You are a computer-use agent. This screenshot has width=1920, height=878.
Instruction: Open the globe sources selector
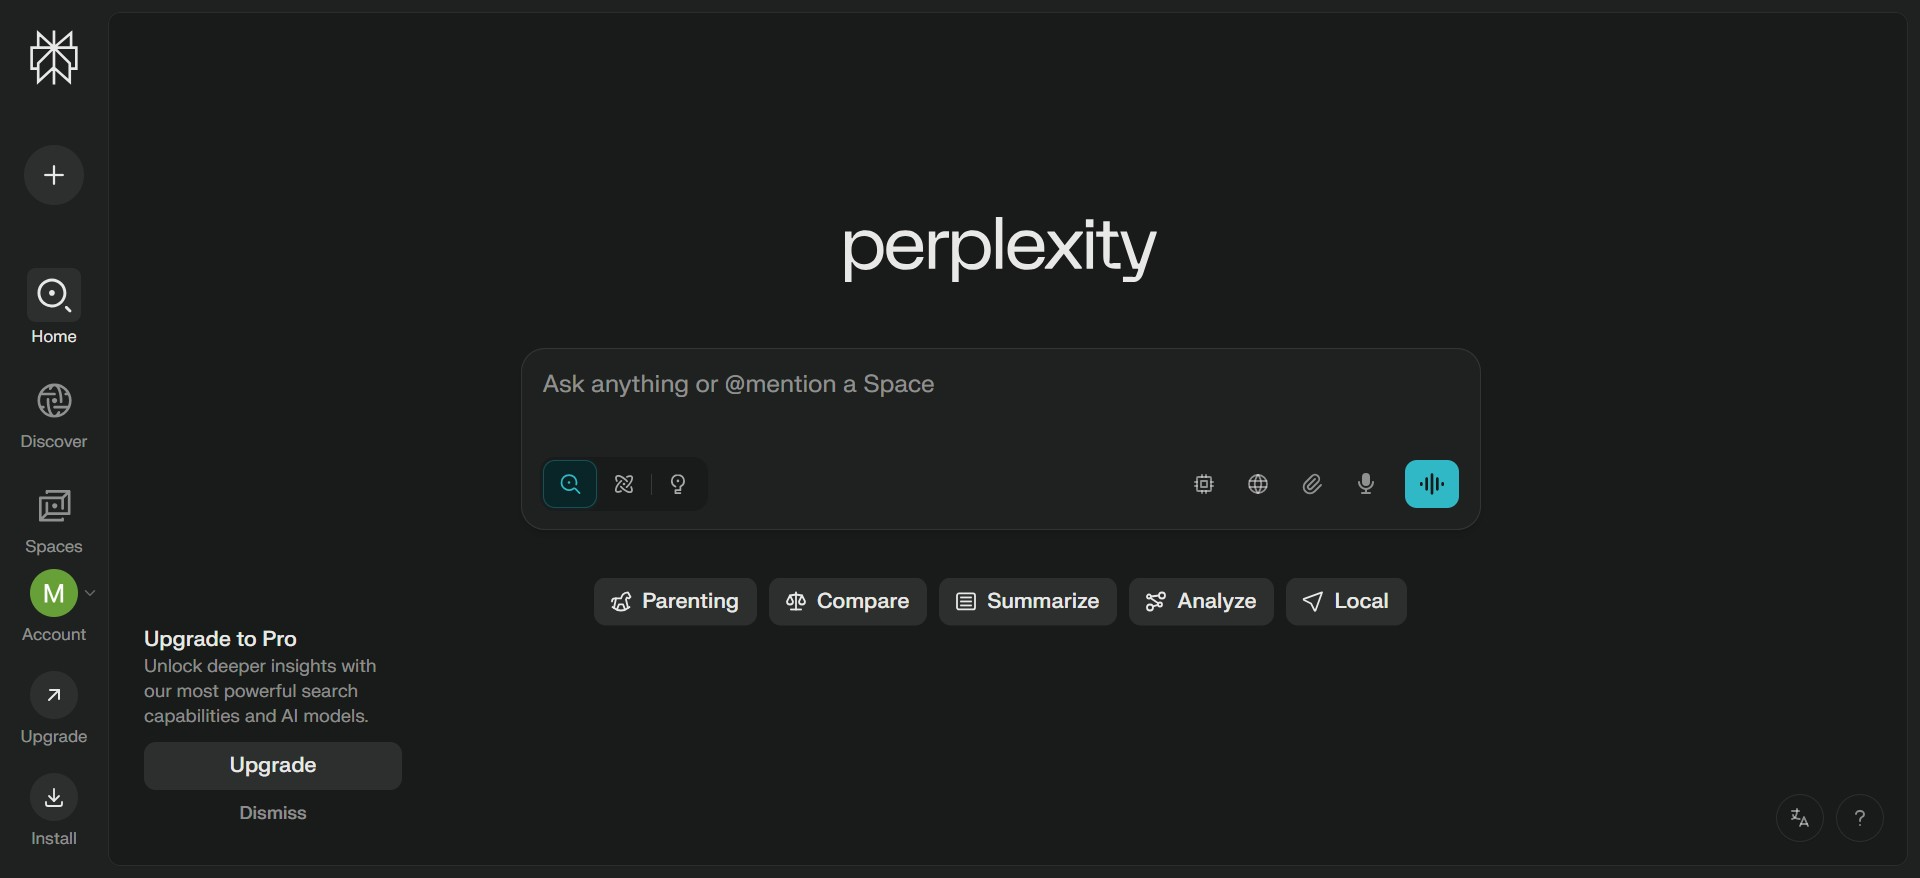tap(1258, 484)
